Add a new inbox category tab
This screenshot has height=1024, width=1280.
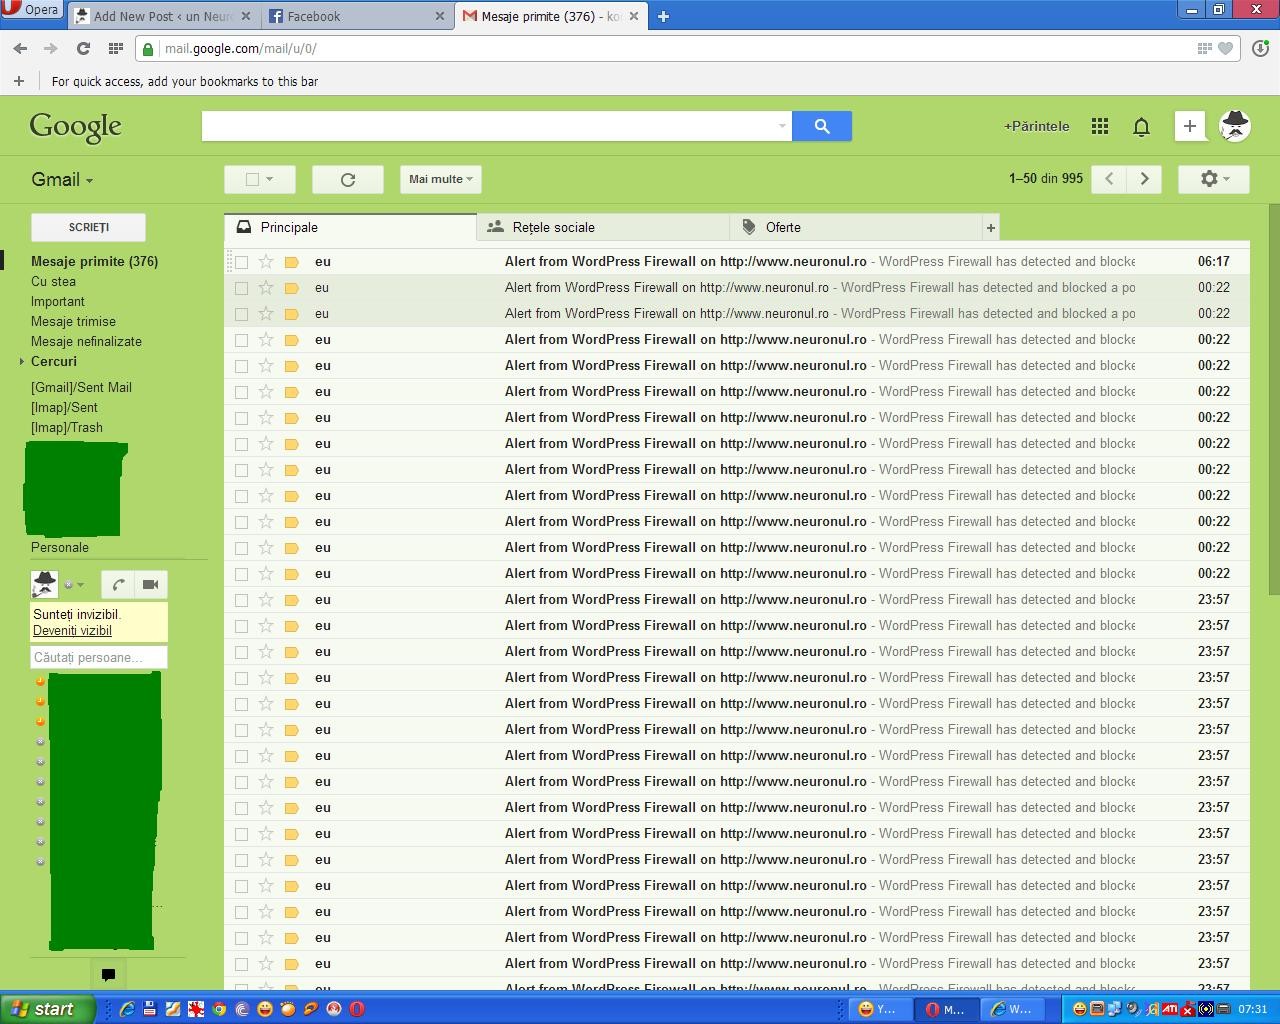991,228
